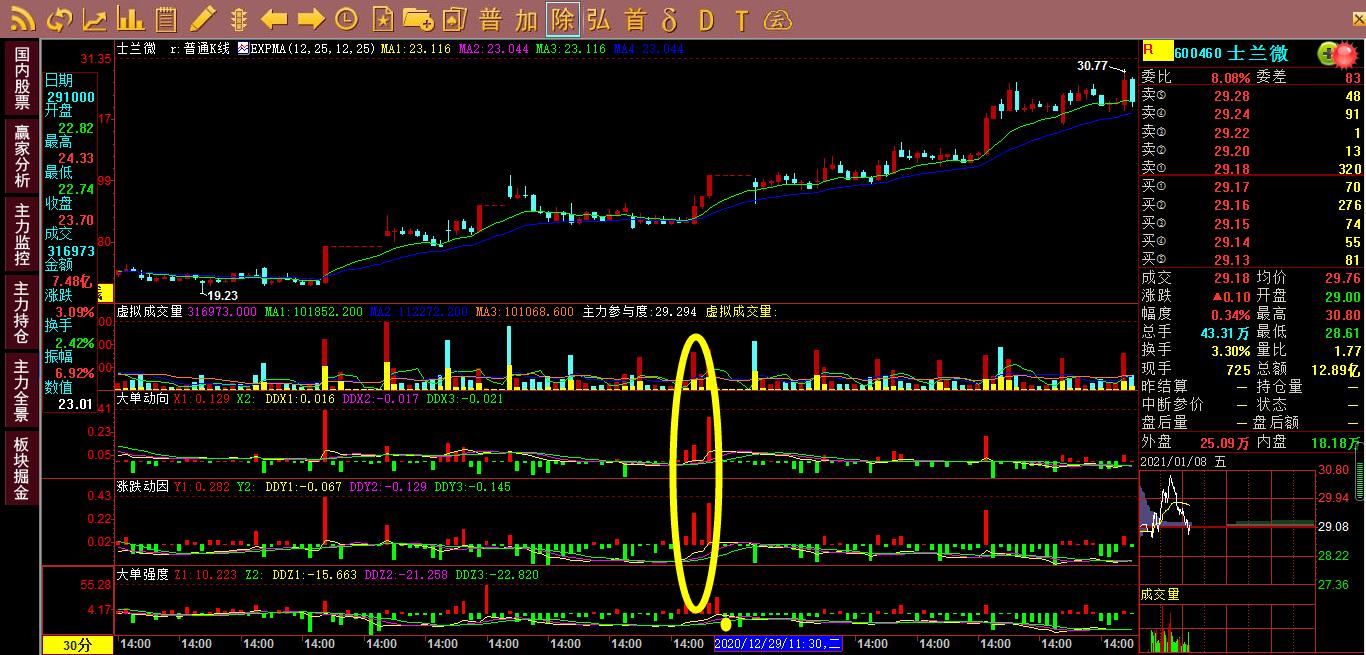Open the 云 cloud icon
The width and height of the screenshot is (1366, 655).
point(778,18)
